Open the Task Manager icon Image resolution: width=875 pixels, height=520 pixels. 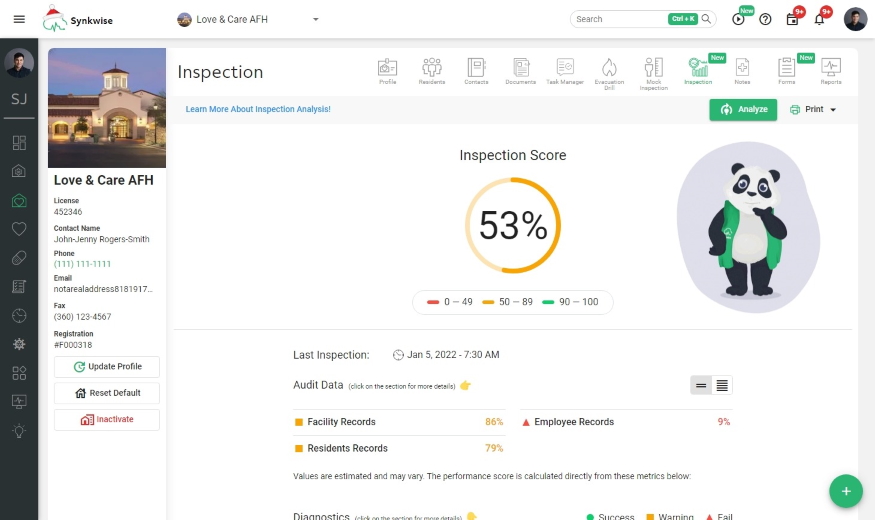coord(565,71)
